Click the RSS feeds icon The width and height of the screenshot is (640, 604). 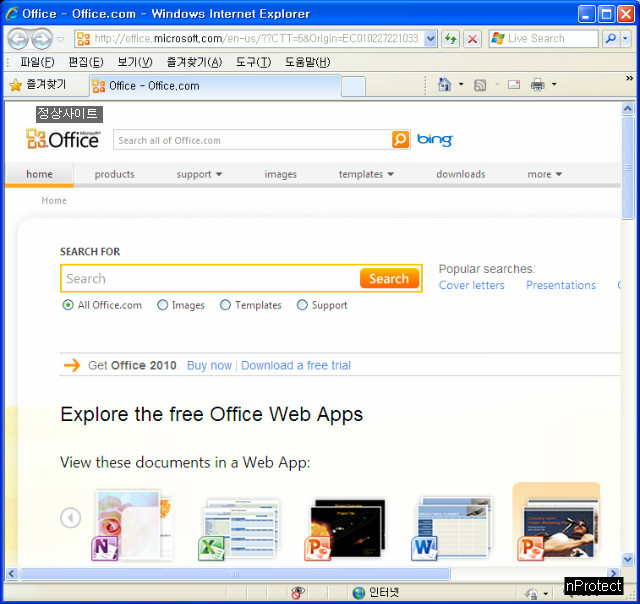coord(480,85)
